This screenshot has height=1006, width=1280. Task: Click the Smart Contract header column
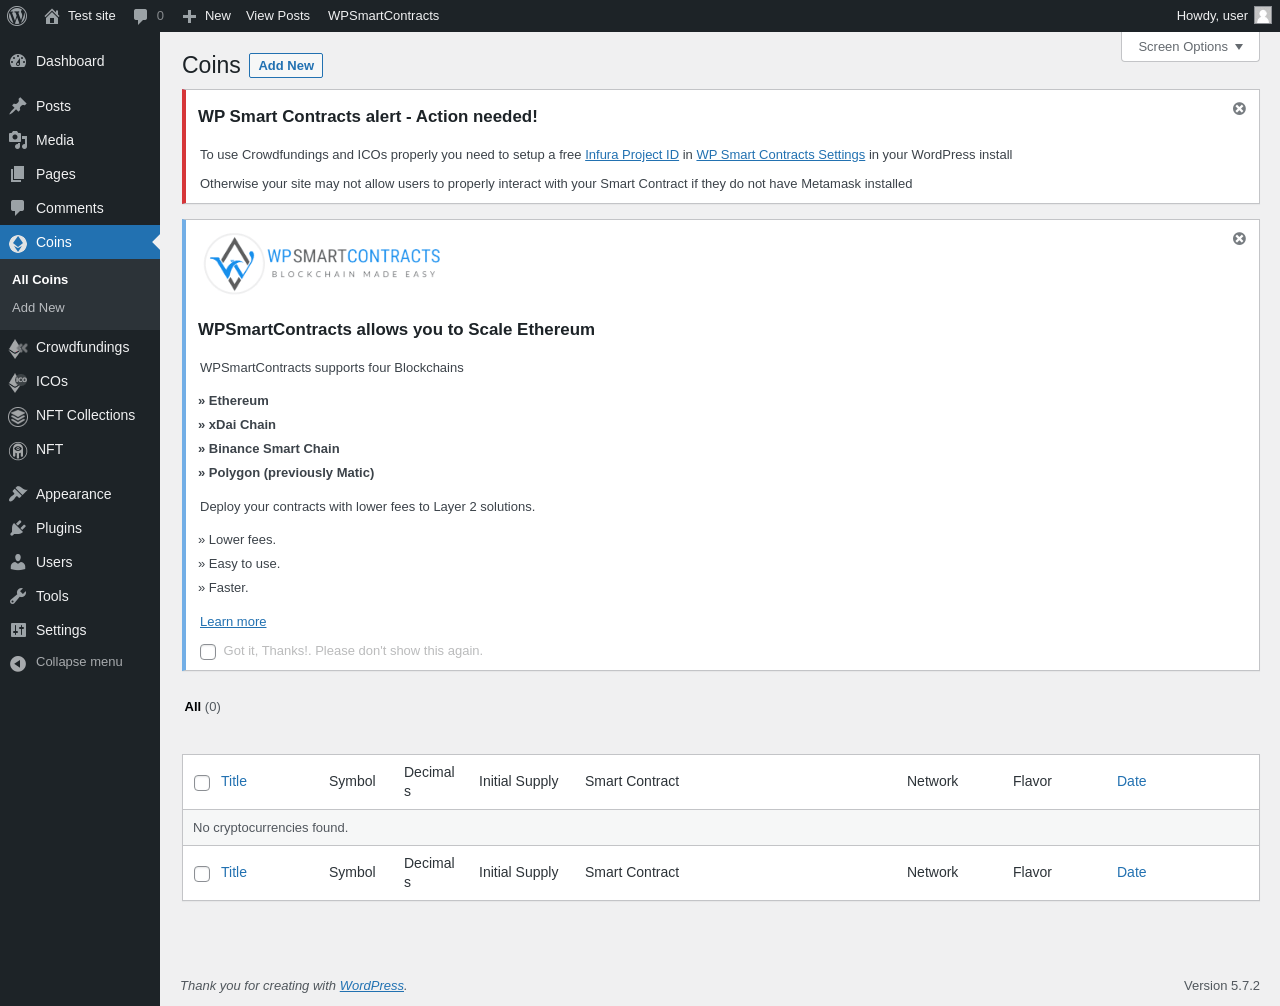(x=632, y=781)
